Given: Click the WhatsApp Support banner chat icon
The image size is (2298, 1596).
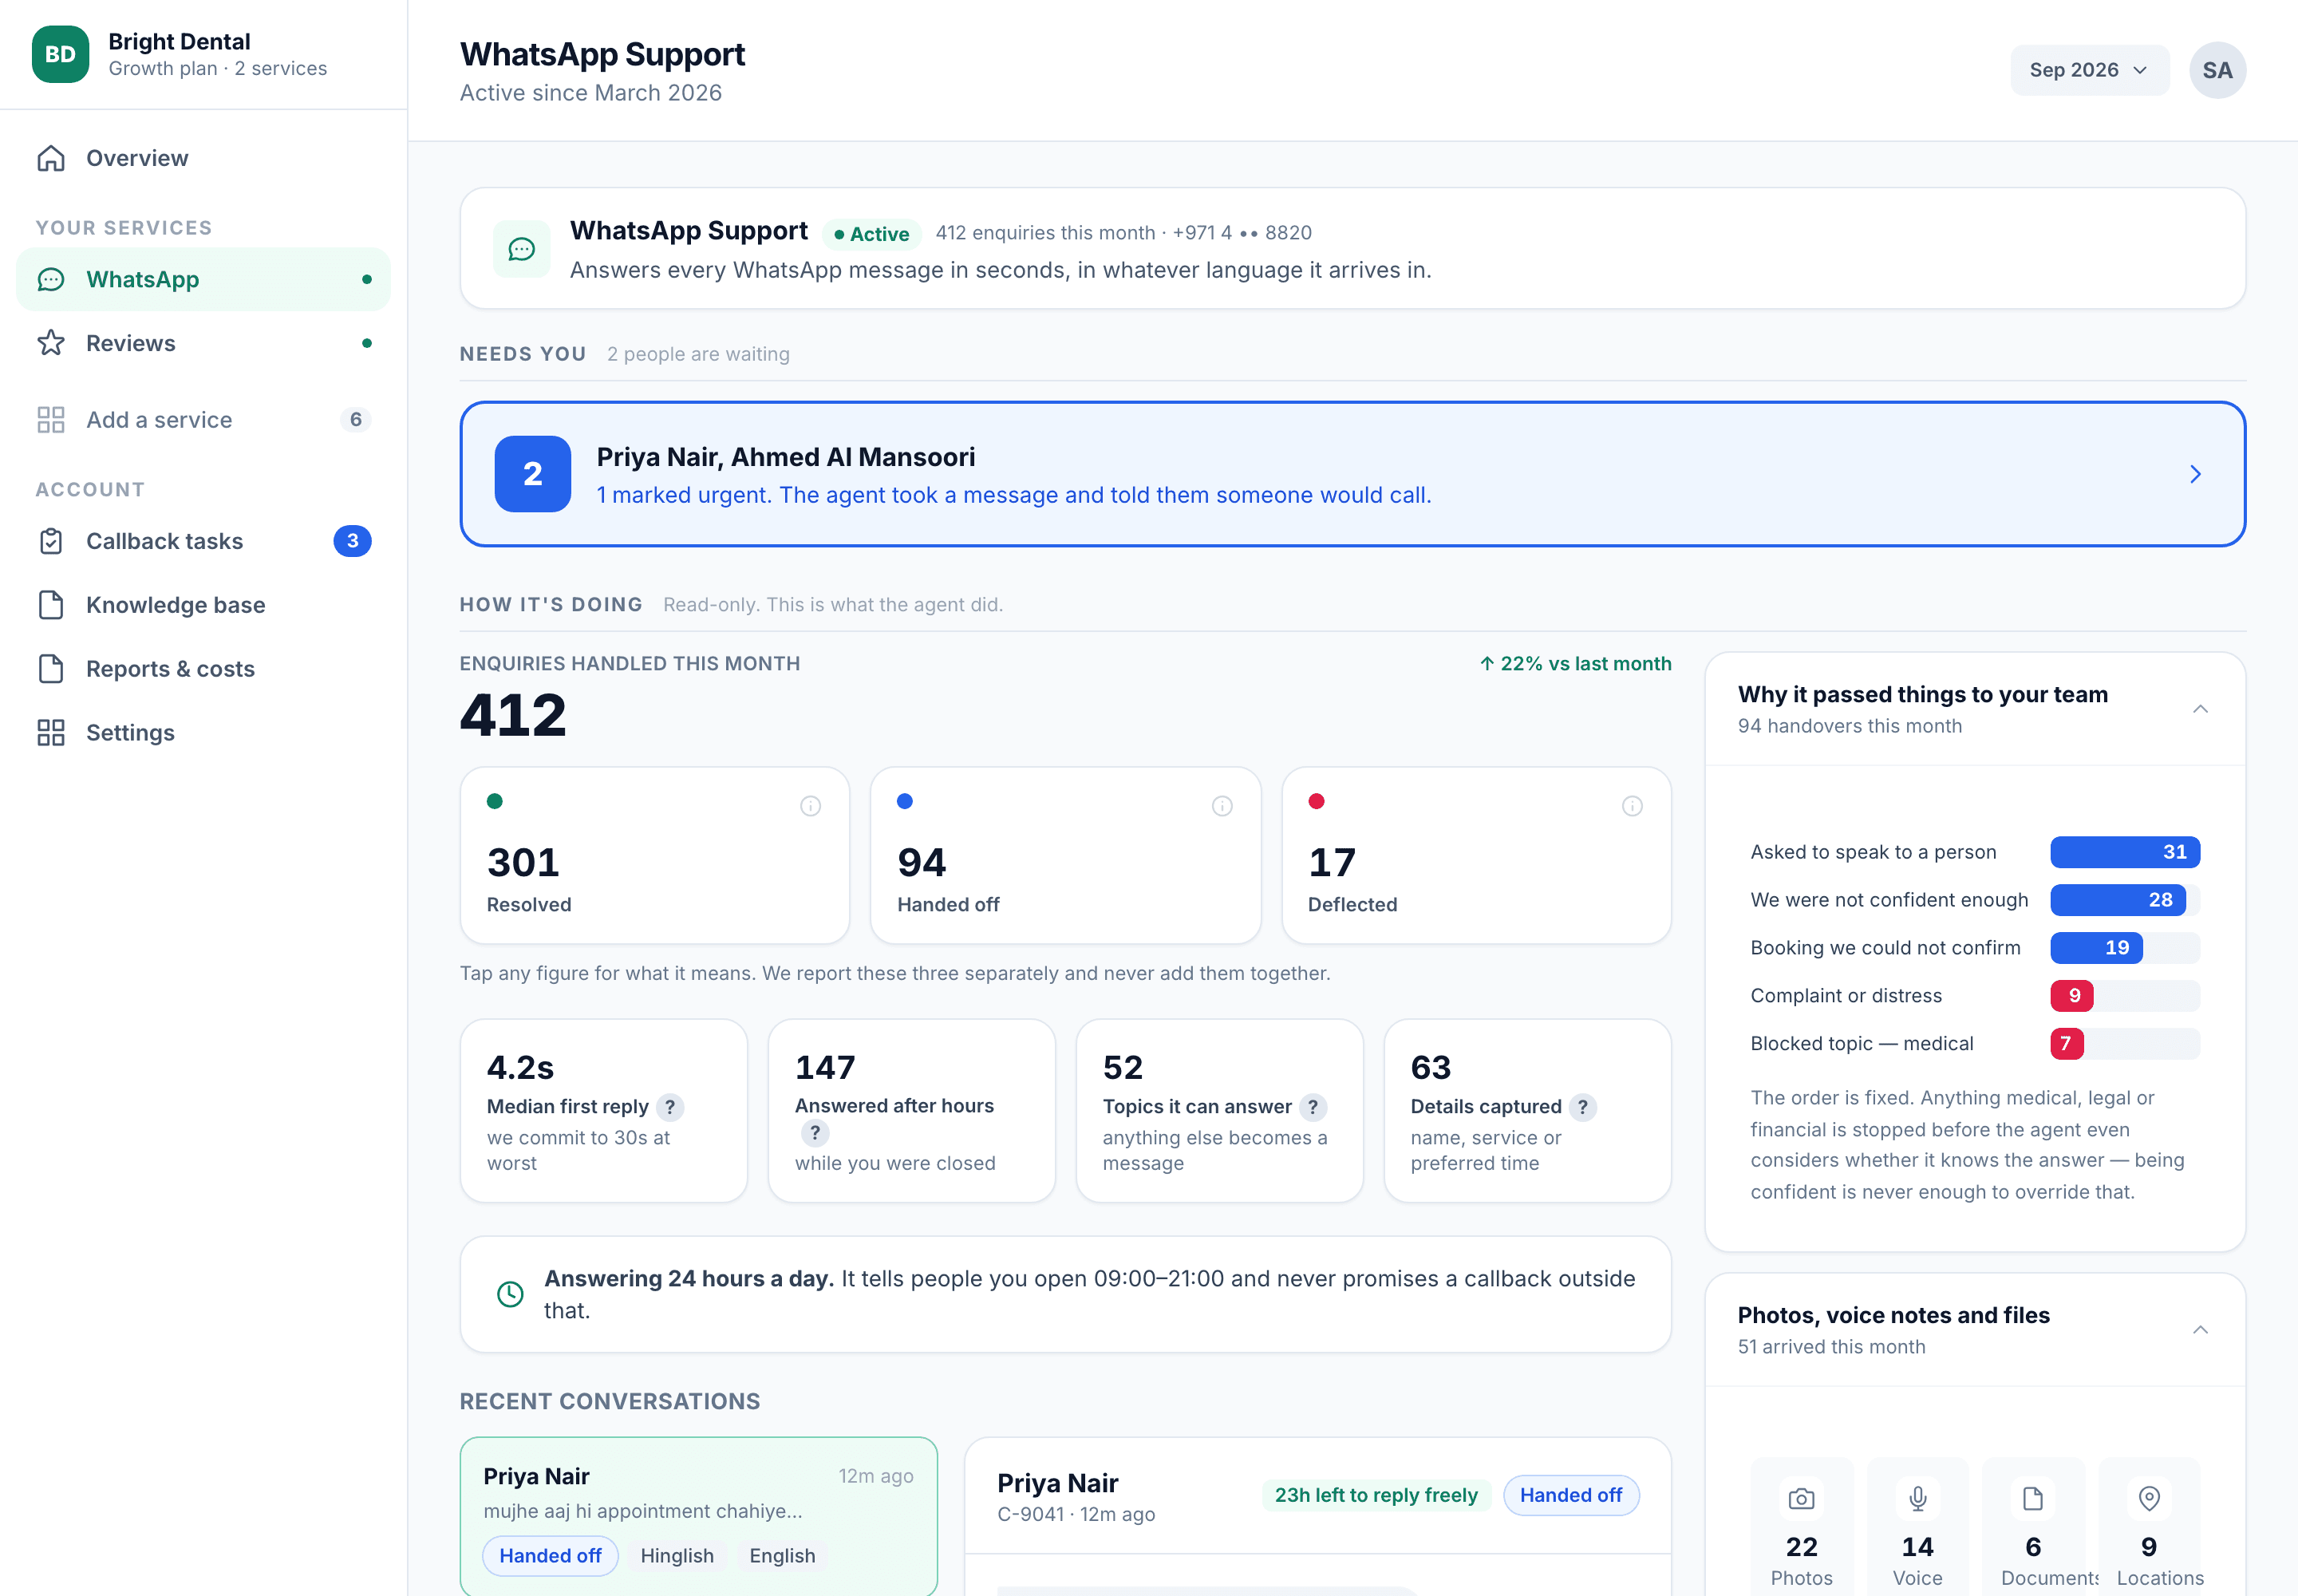Looking at the screenshot, I should pos(522,249).
